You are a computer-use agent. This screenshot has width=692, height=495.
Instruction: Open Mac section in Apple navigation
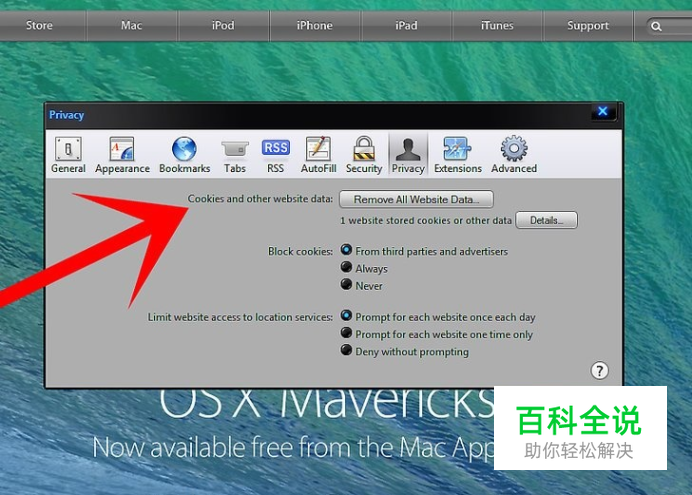pos(132,26)
